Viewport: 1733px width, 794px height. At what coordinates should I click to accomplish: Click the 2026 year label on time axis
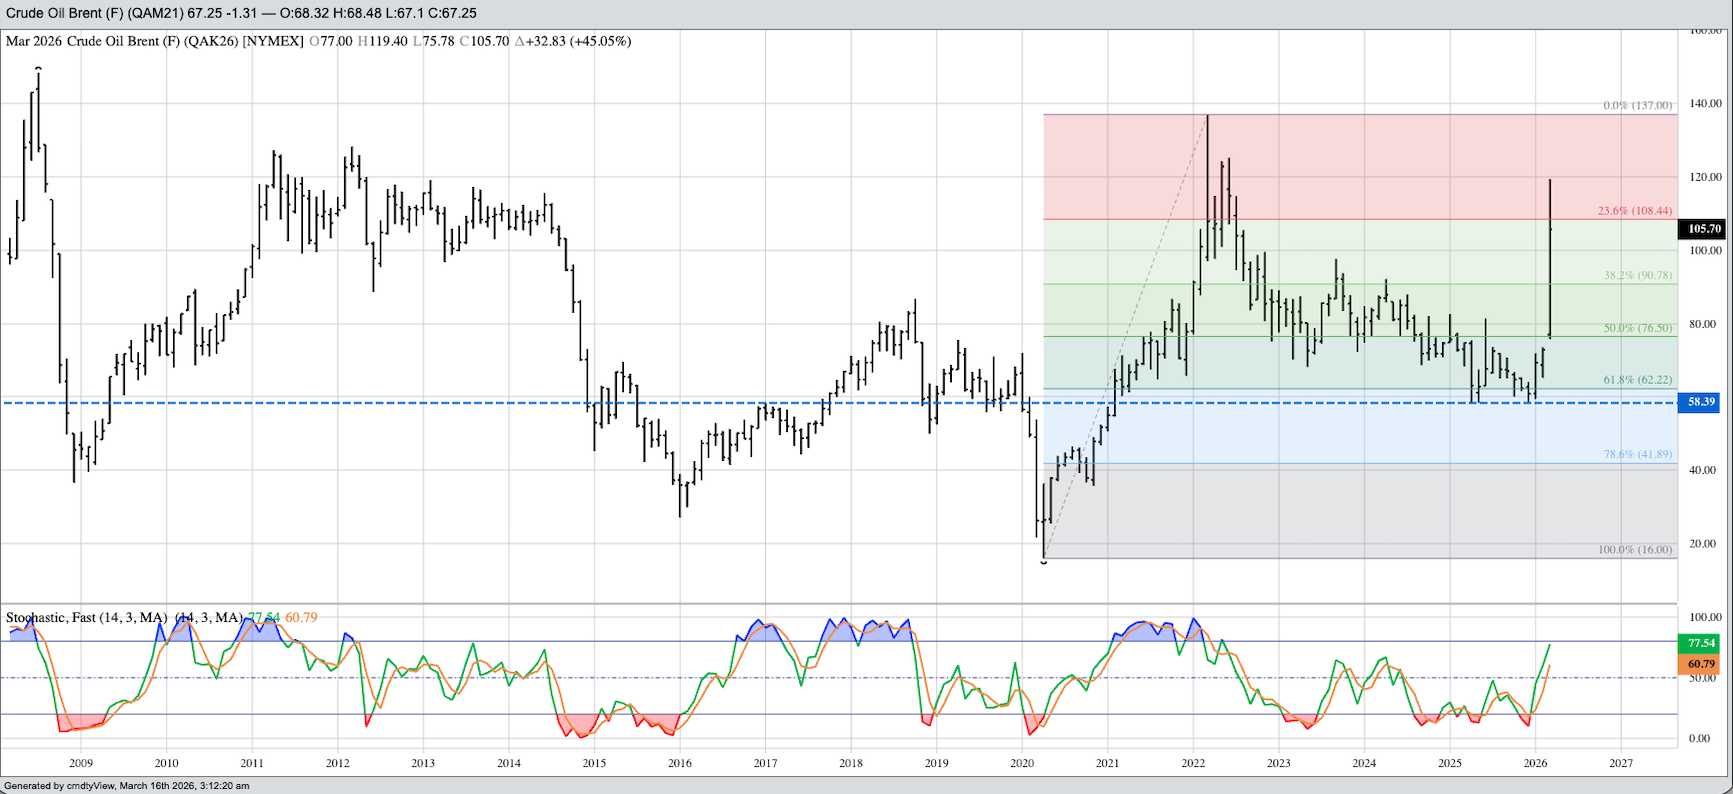[x=1535, y=763]
